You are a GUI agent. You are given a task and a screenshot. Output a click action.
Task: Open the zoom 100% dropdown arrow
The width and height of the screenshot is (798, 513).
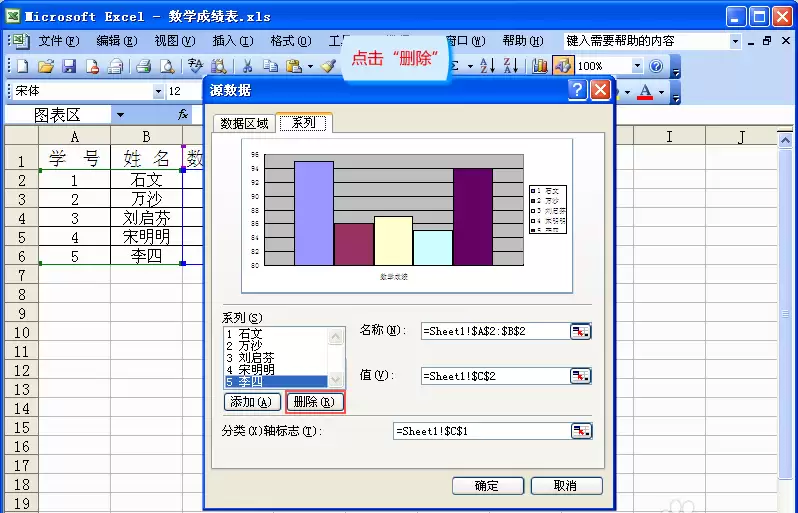coord(637,66)
